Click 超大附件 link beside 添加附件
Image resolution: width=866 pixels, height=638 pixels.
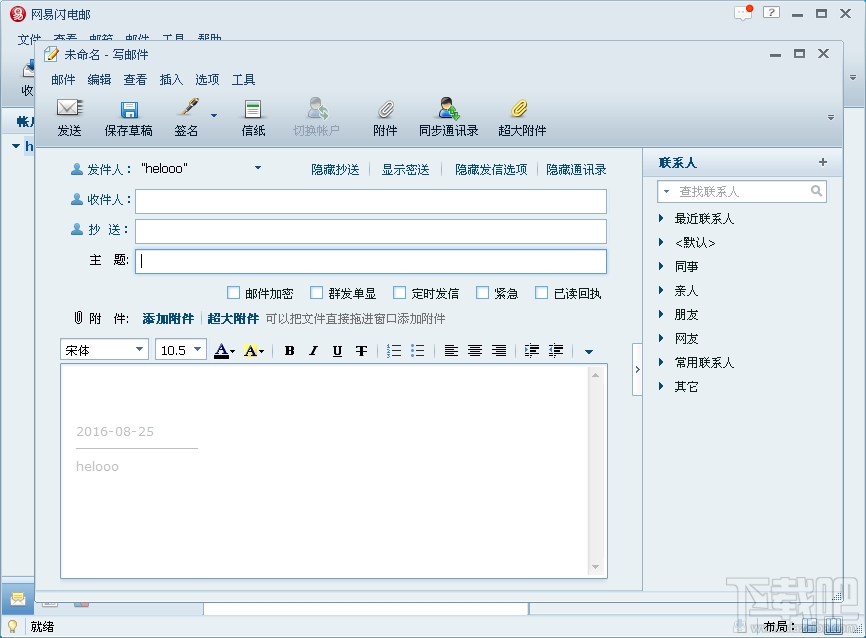233,319
